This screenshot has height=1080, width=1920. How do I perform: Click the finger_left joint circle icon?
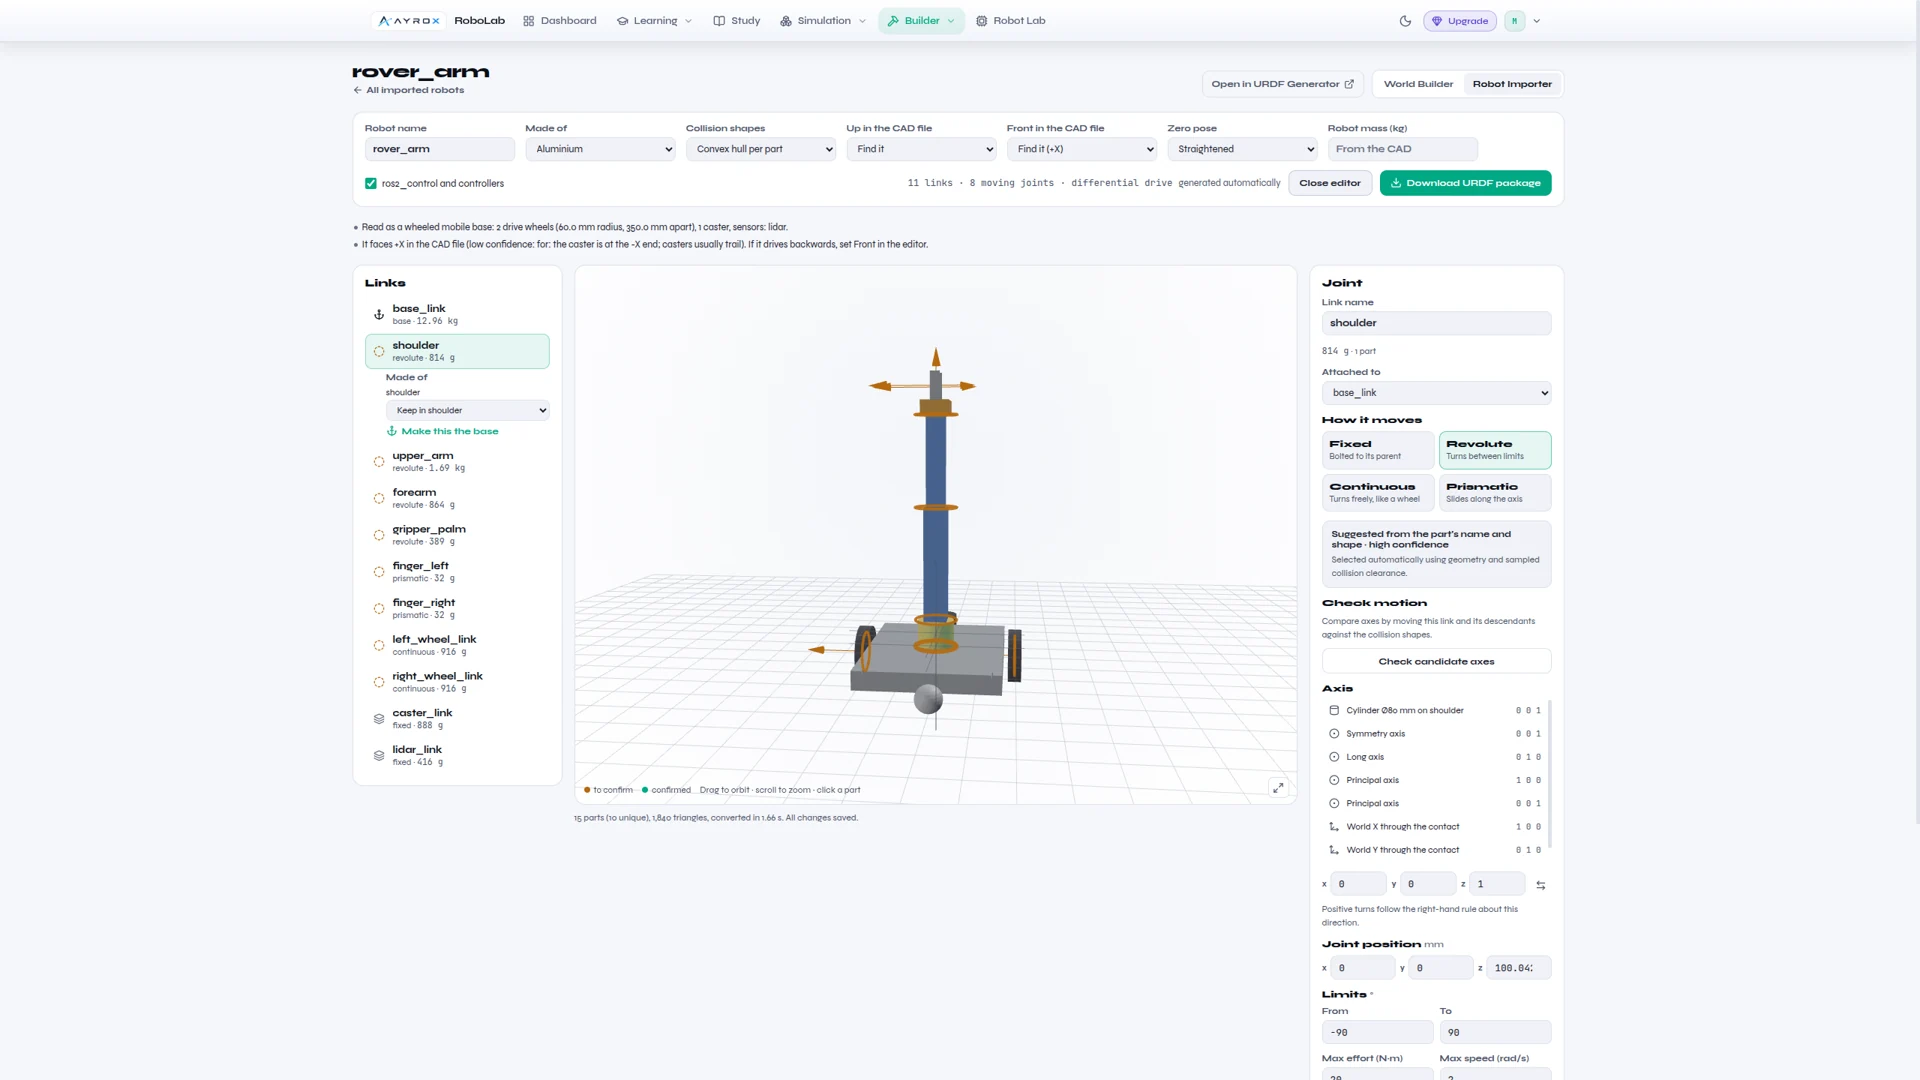(379, 572)
